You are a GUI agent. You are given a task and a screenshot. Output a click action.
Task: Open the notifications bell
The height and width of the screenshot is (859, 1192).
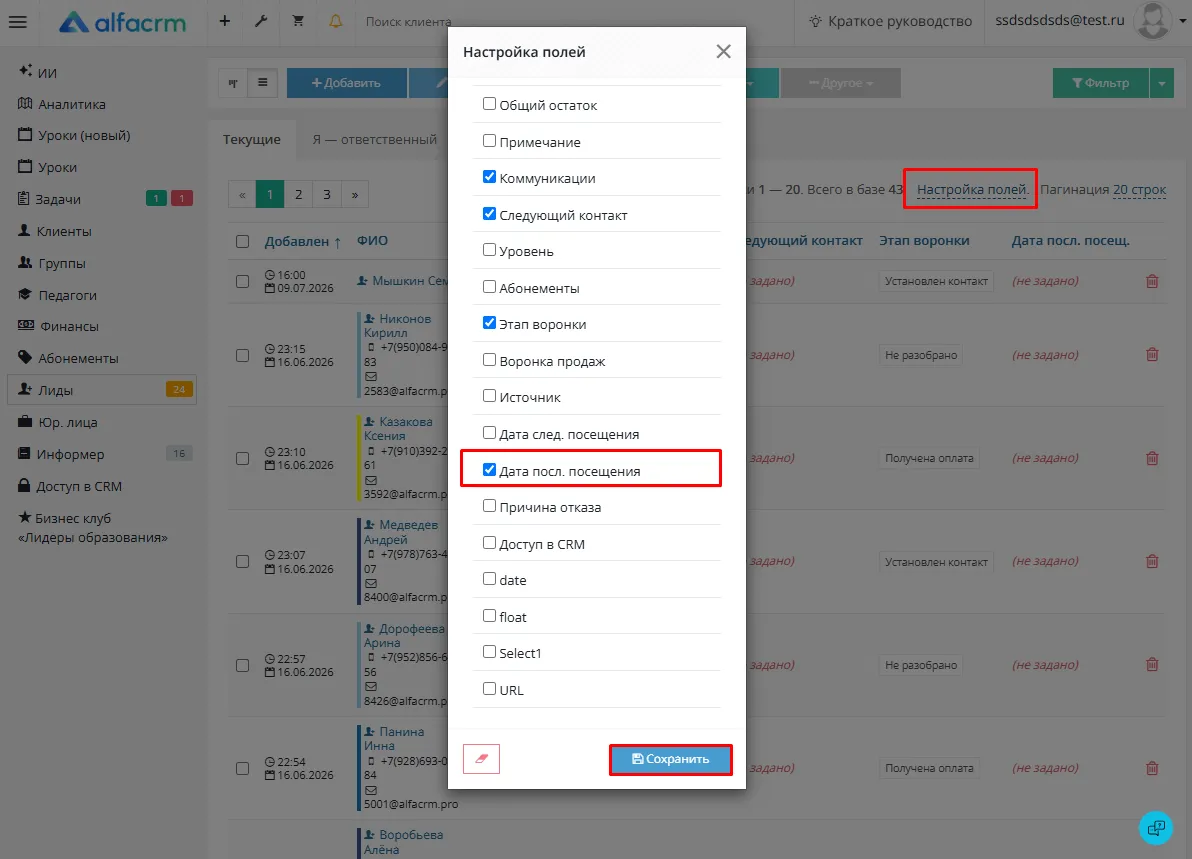[335, 21]
